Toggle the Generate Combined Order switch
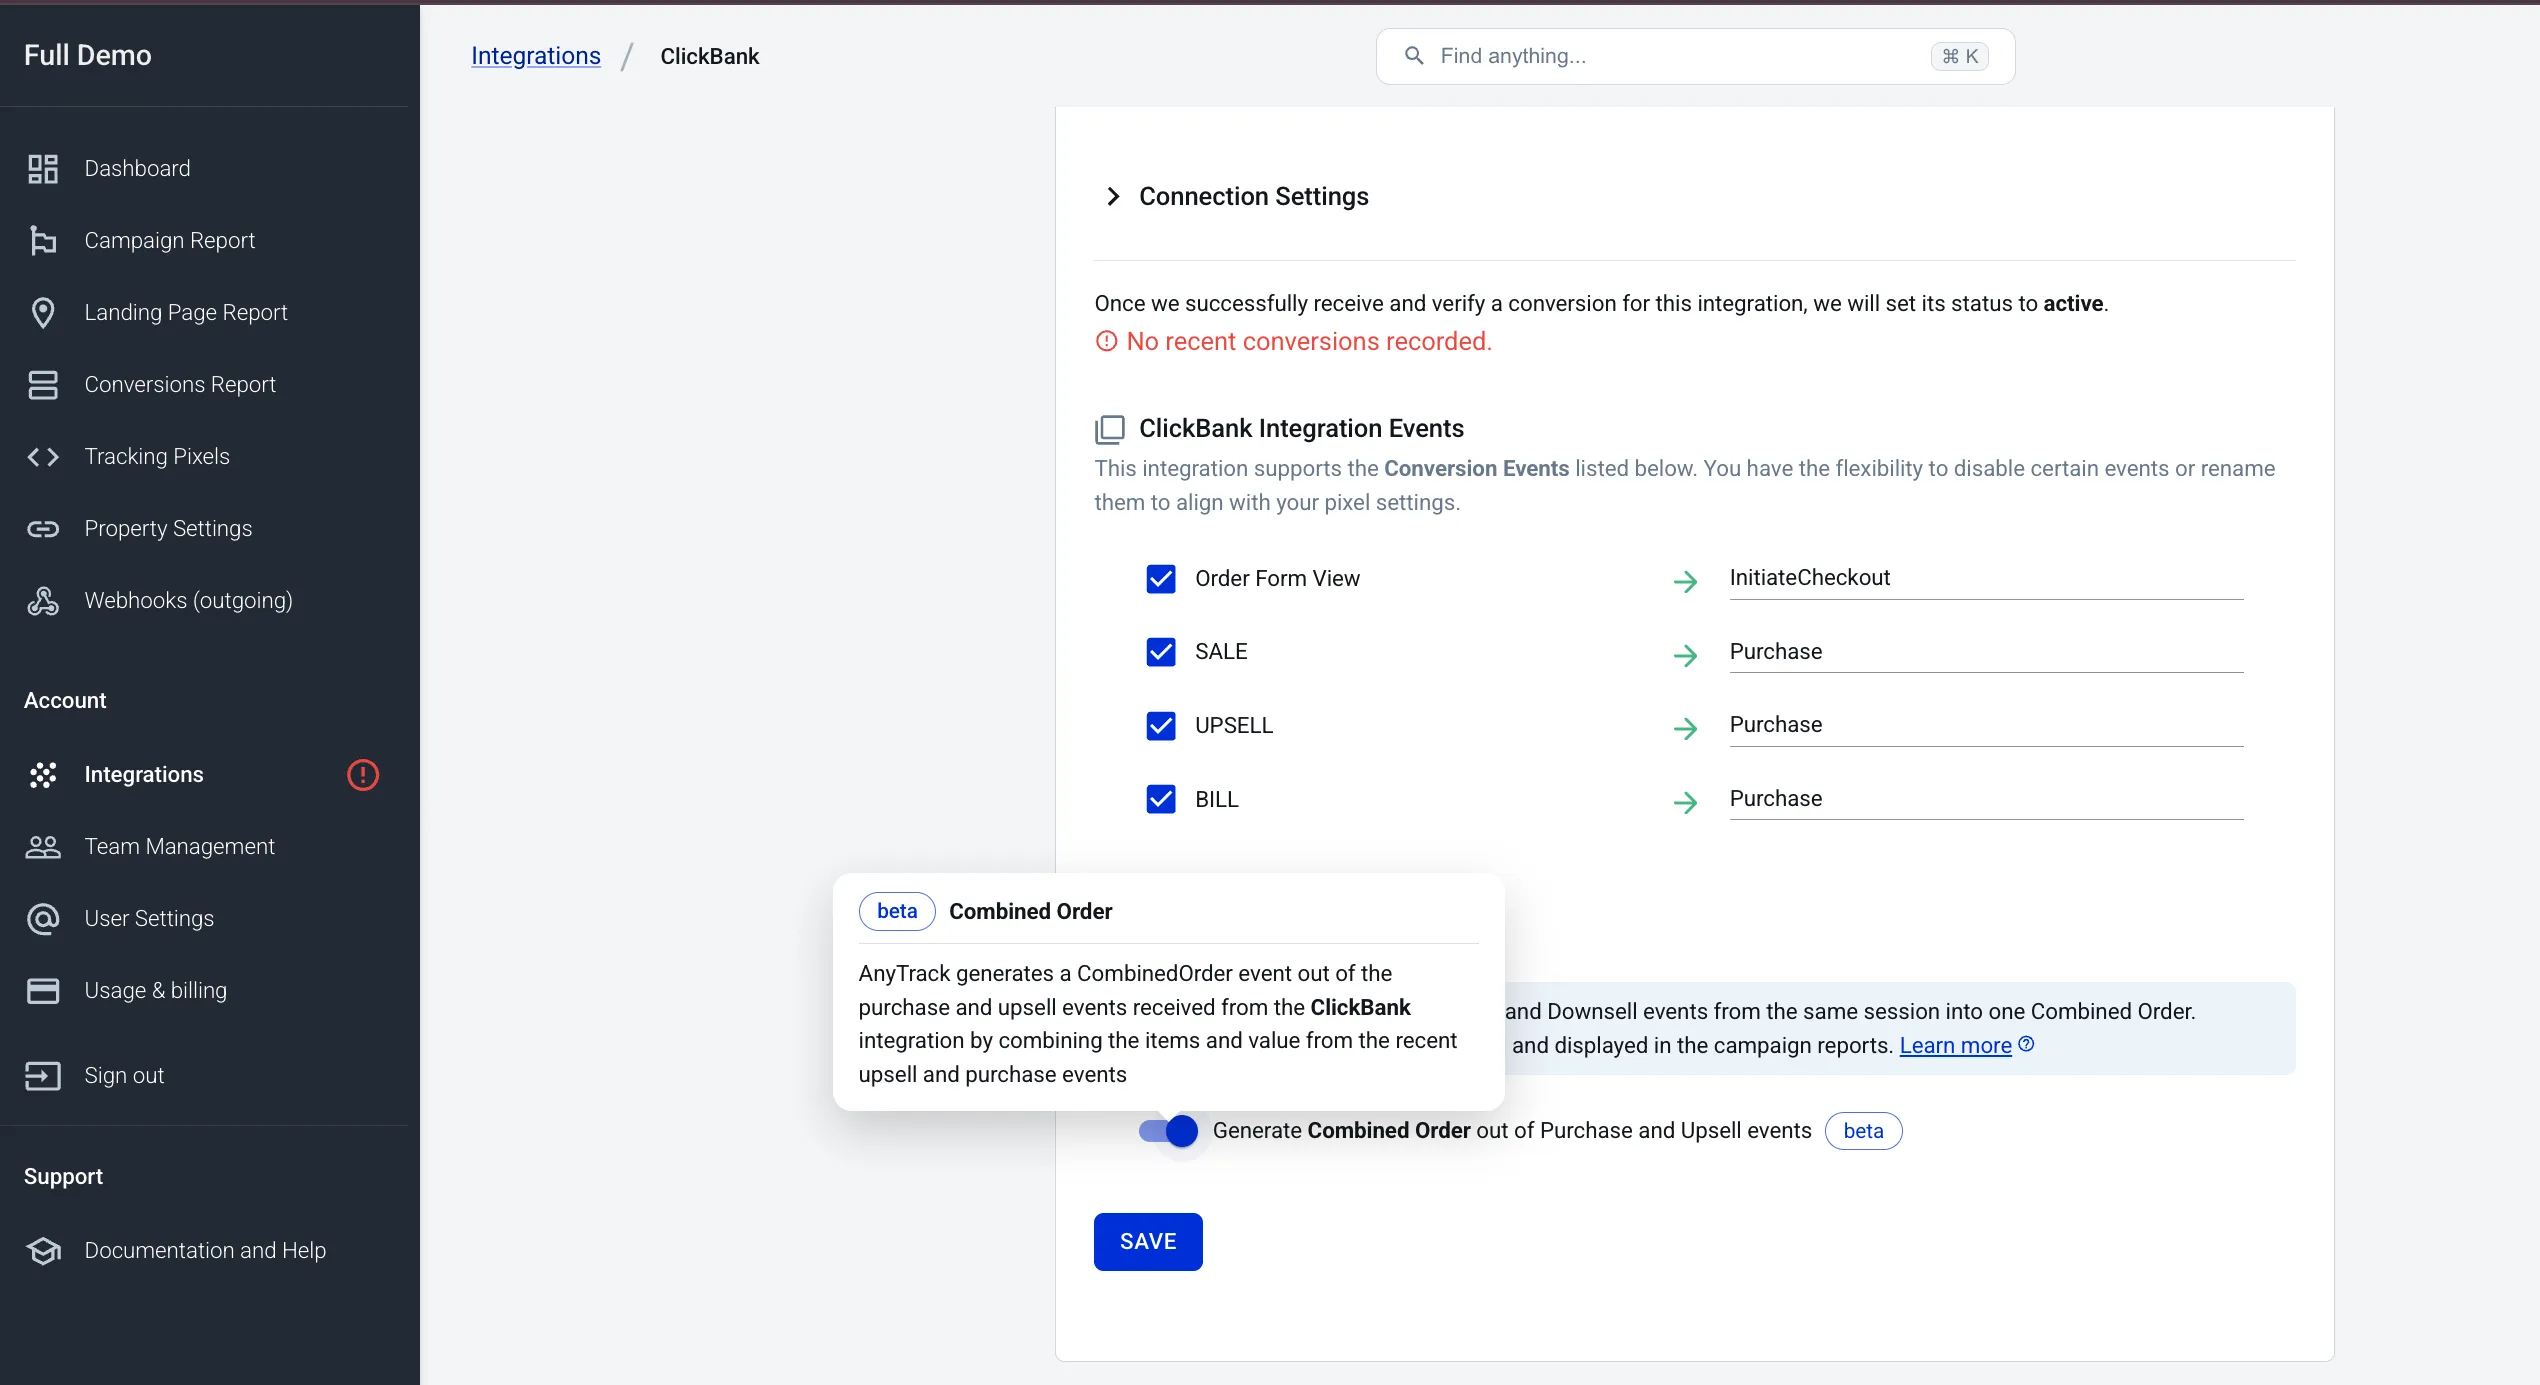The height and width of the screenshot is (1385, 2540). pos(1168,1131)
